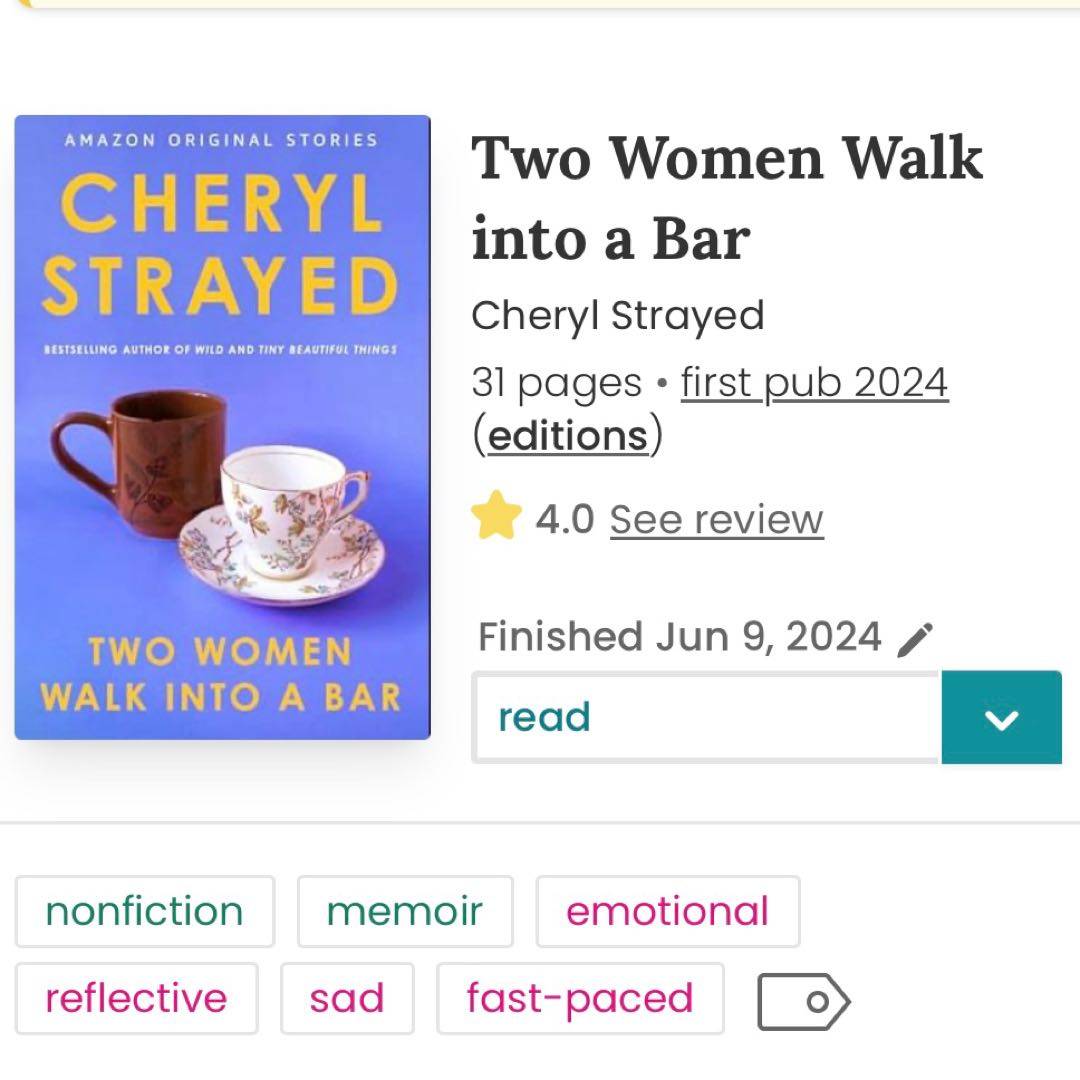
Task: Open the "read" status selector
Action: click(706, 717)
